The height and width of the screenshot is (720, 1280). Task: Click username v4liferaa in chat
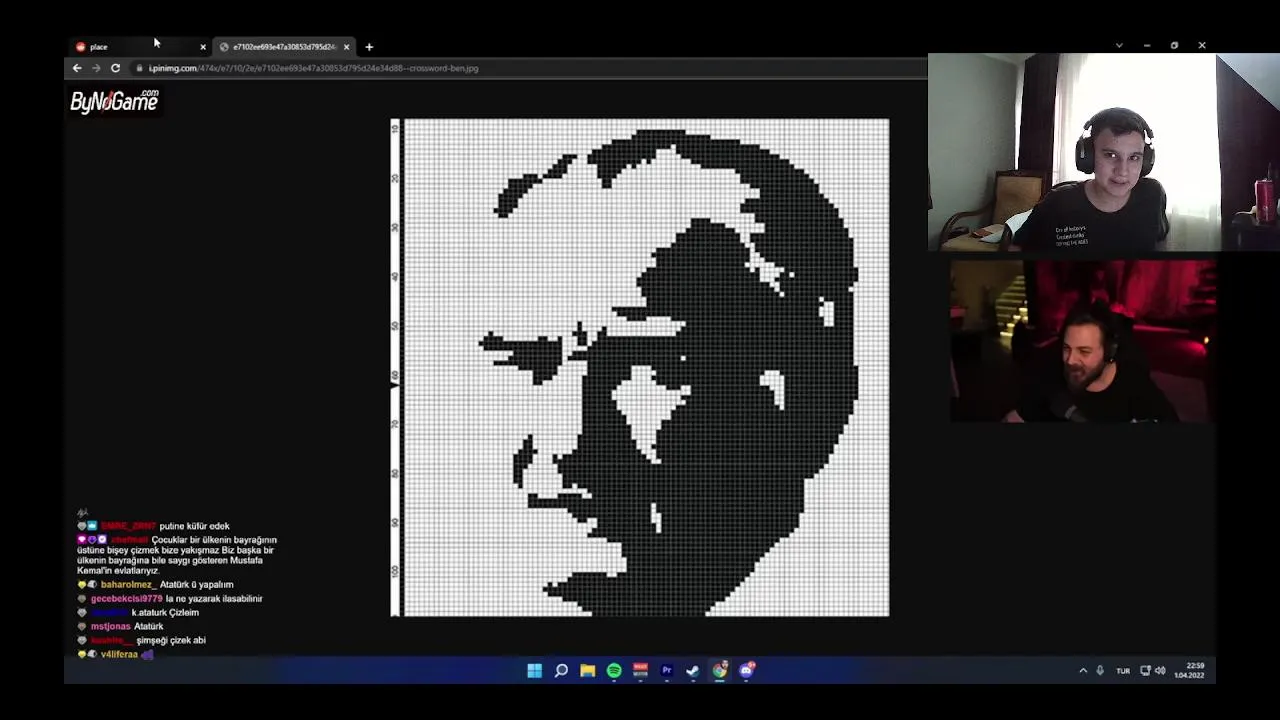pos(119,655)
